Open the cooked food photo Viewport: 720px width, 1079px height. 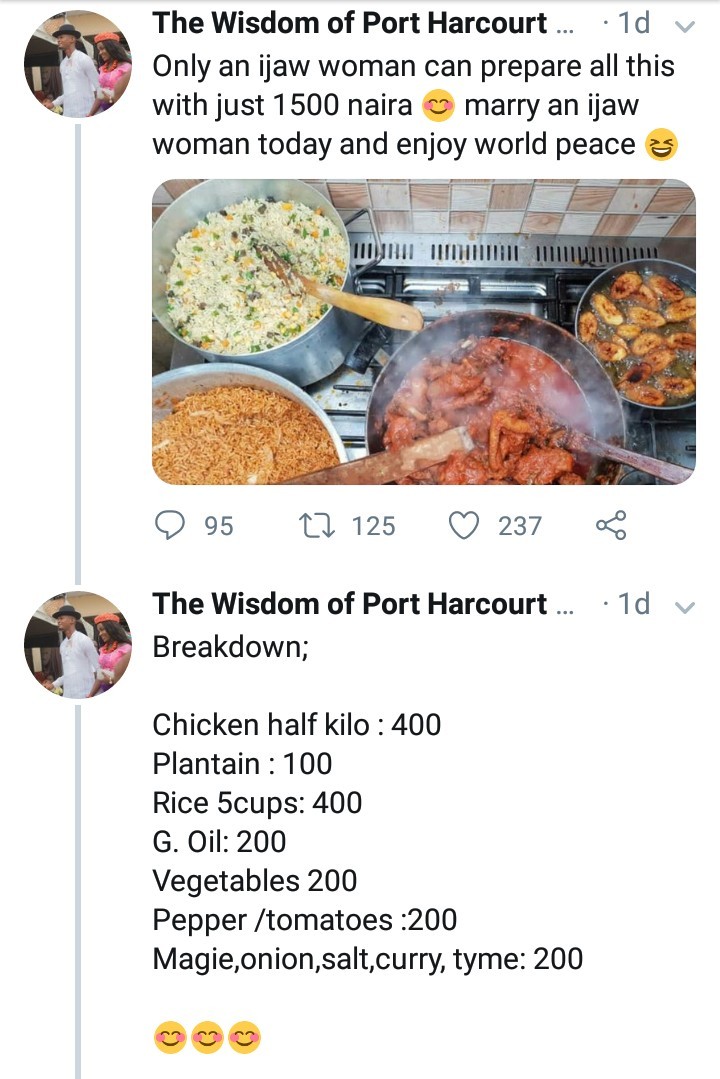pos(423,332)
